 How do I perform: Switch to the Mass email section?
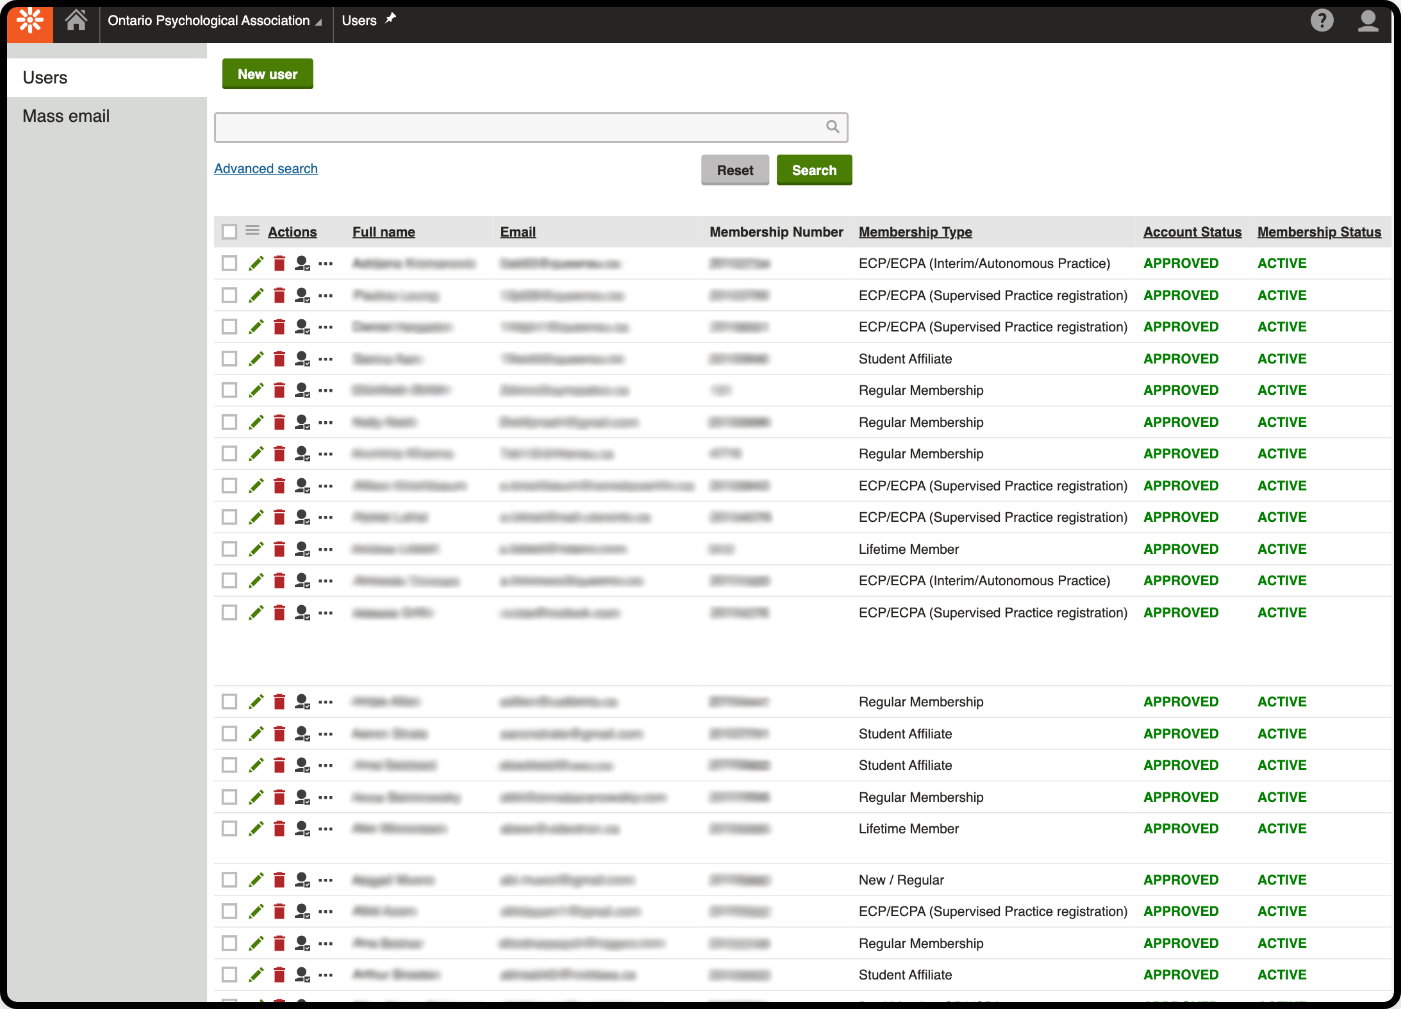66,116
